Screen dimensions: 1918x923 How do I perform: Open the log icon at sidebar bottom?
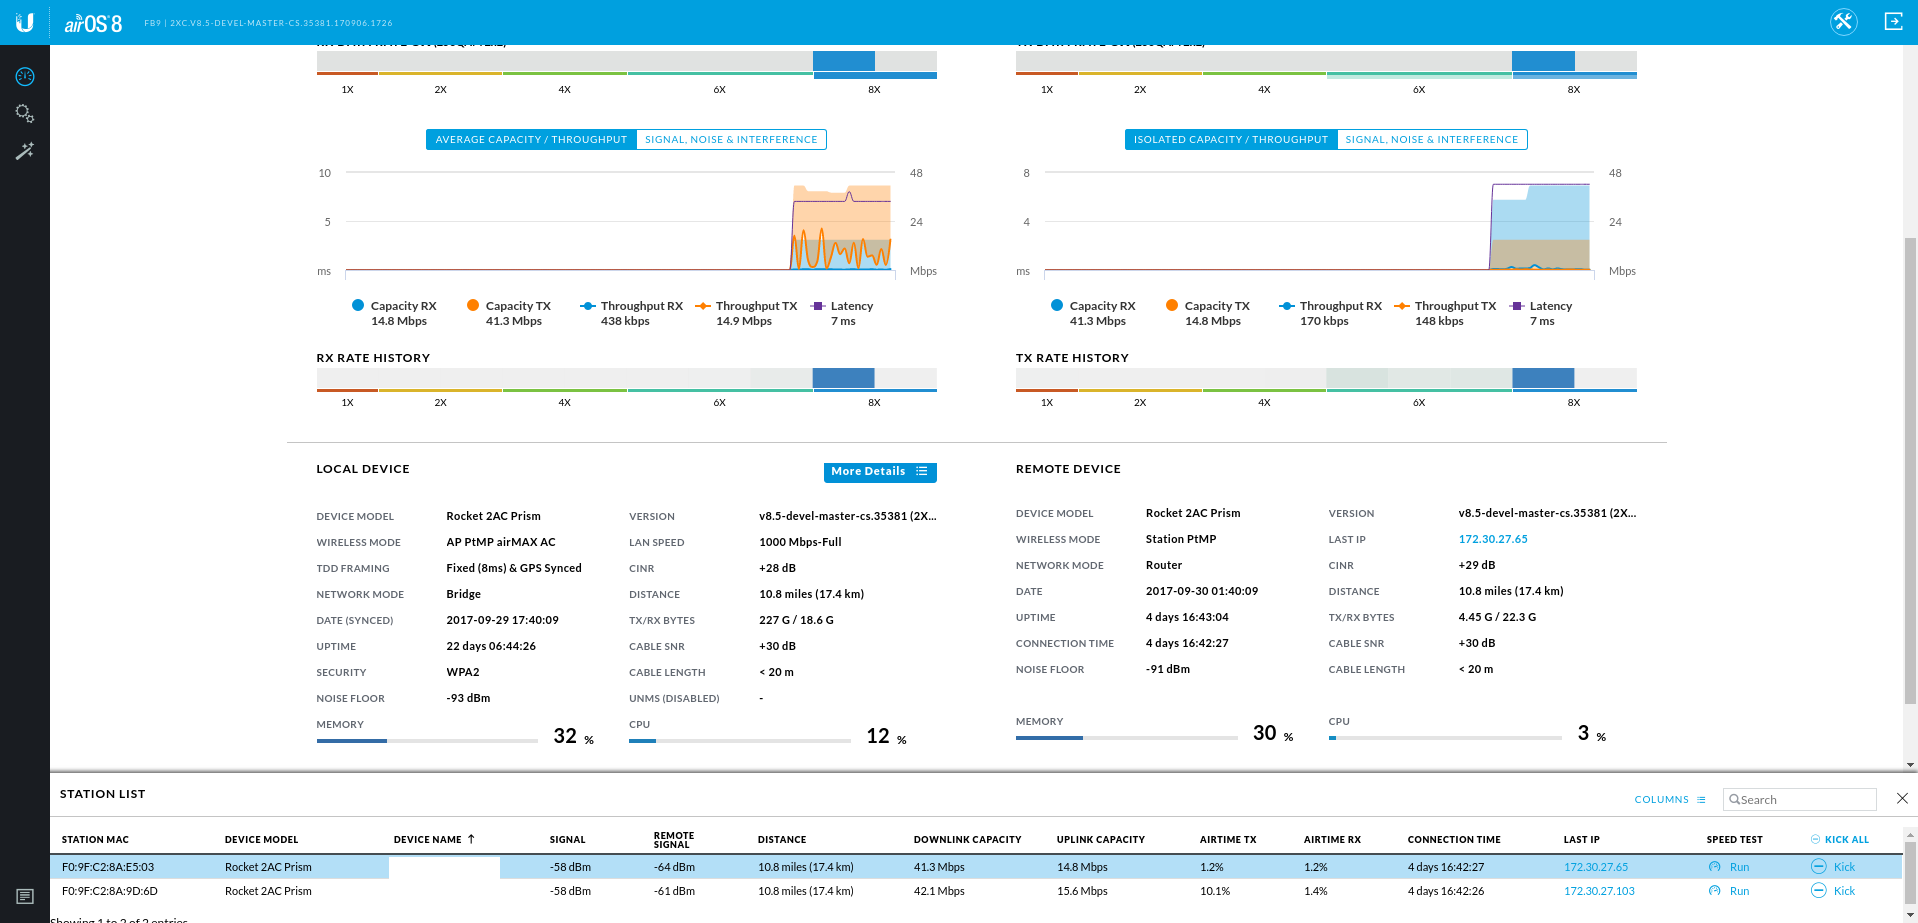click(x=25, y=897)
